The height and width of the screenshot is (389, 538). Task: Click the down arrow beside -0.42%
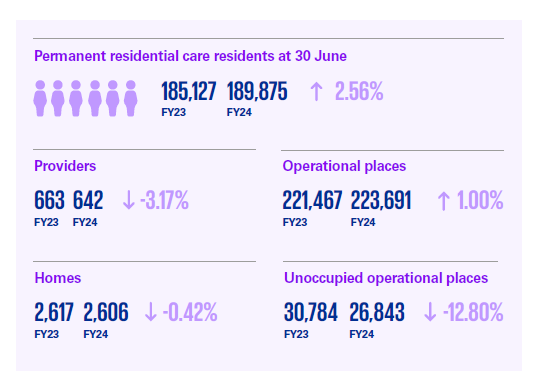click(151, 312)
